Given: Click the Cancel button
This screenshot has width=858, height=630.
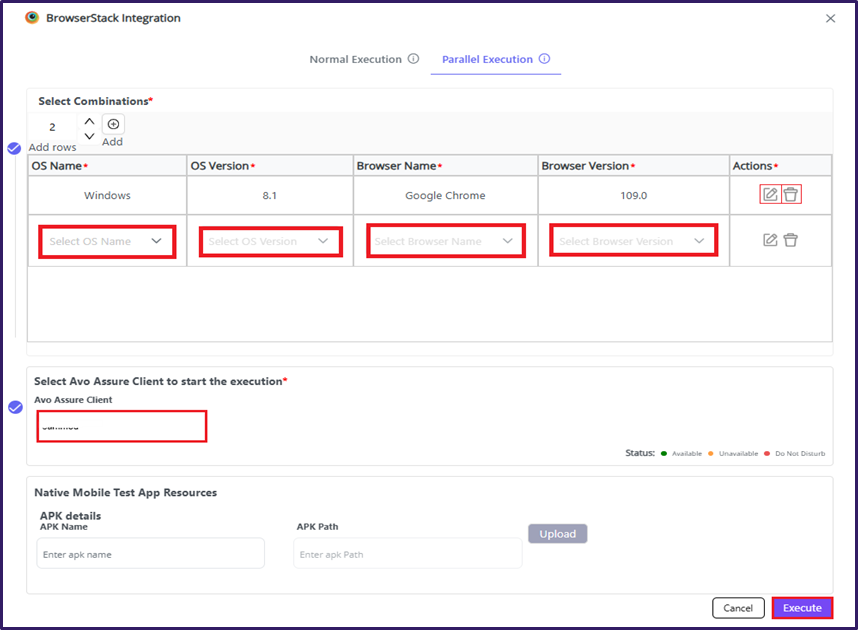Looking at the screenshot, I should point(738,608).
